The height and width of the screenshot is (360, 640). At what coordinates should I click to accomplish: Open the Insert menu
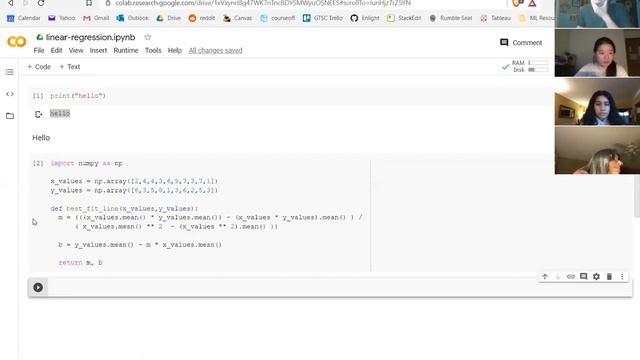coord(98,51)
